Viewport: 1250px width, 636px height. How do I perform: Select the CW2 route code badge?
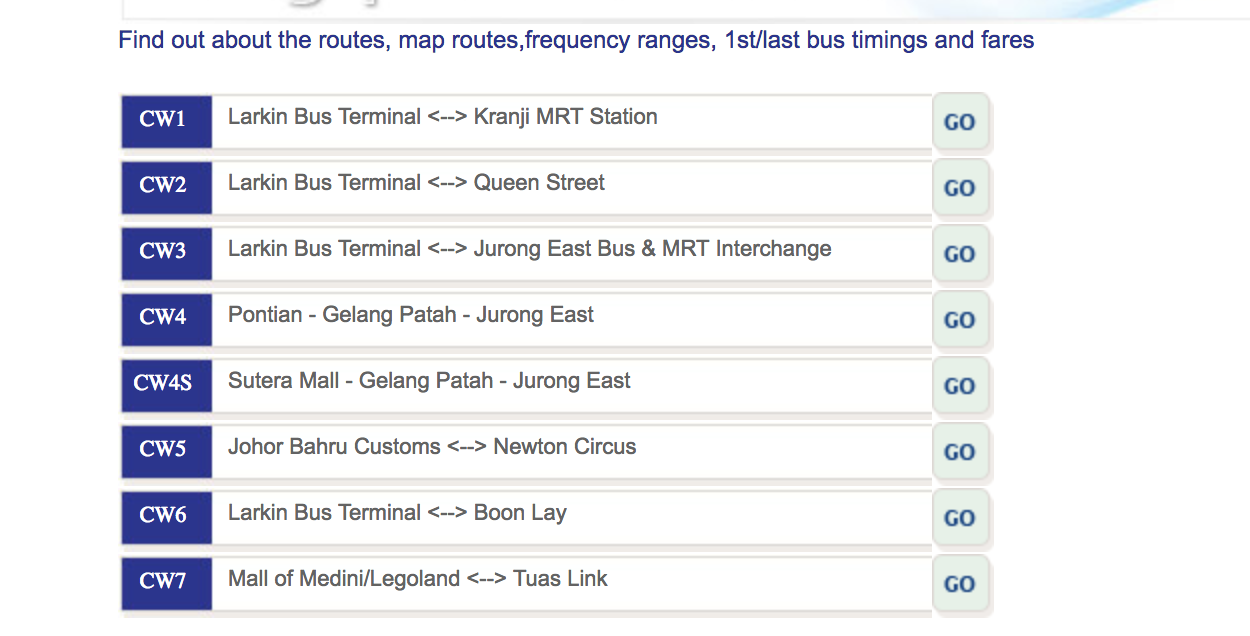(x=165, y=186)
